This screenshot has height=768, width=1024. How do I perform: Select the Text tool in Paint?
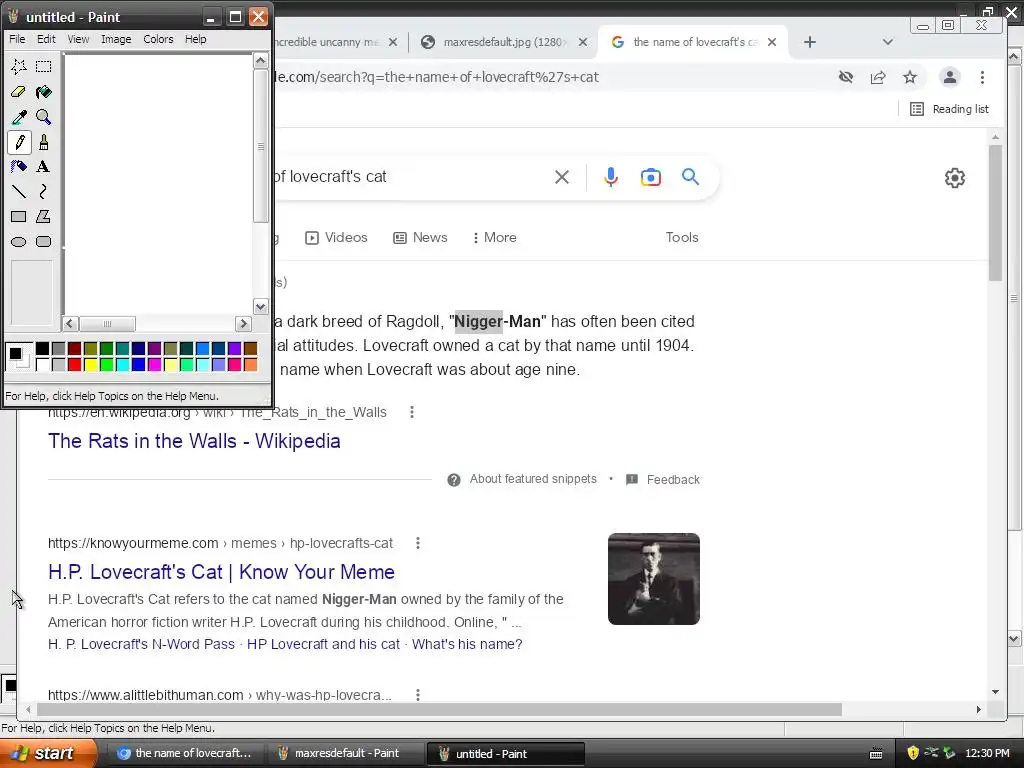[44, 167]
